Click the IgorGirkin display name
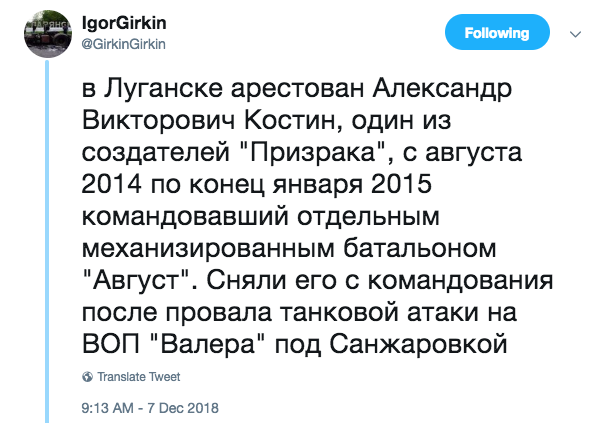Screen dimensions: 599x423 [x=124, y=23]
